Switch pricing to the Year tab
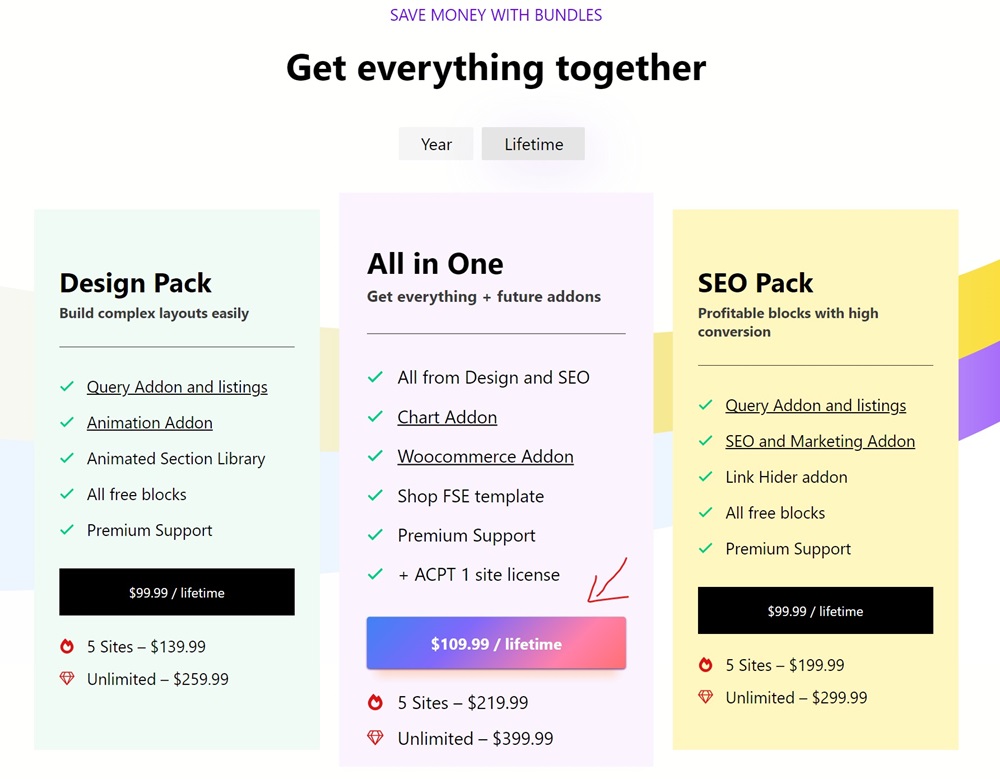Viewport: 1000px width, 779px height. pos(436,144)
